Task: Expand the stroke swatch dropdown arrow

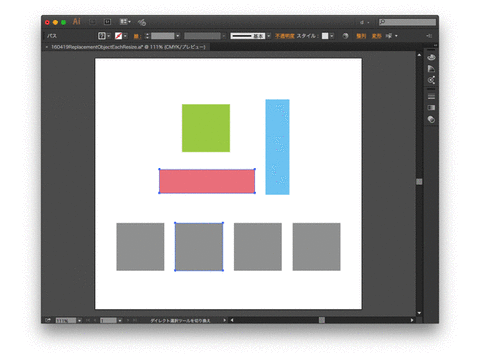Action: point(125,36)
